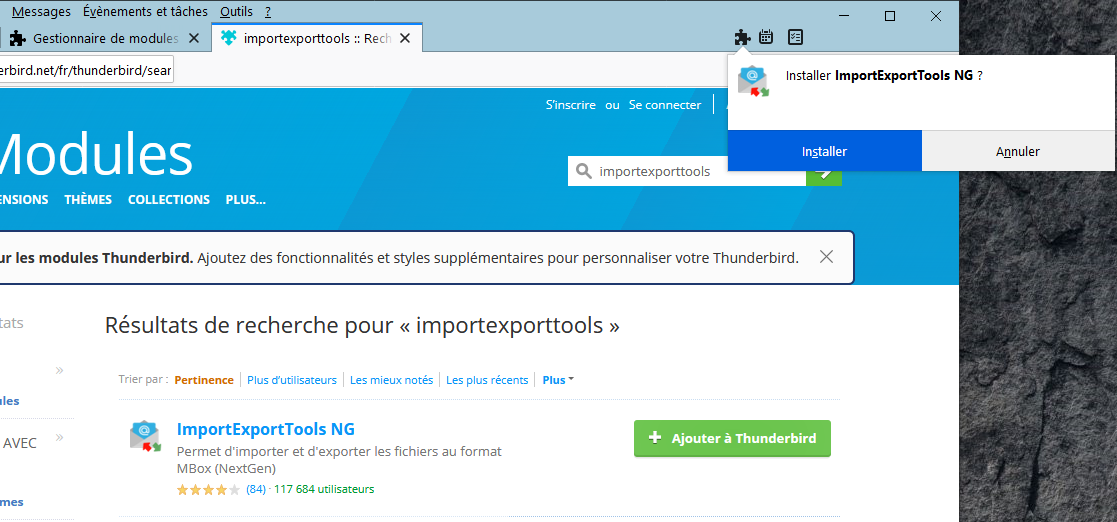Expand the PLUS... navigation menu
The image size is (1117, 522).
tap(246, 199)
